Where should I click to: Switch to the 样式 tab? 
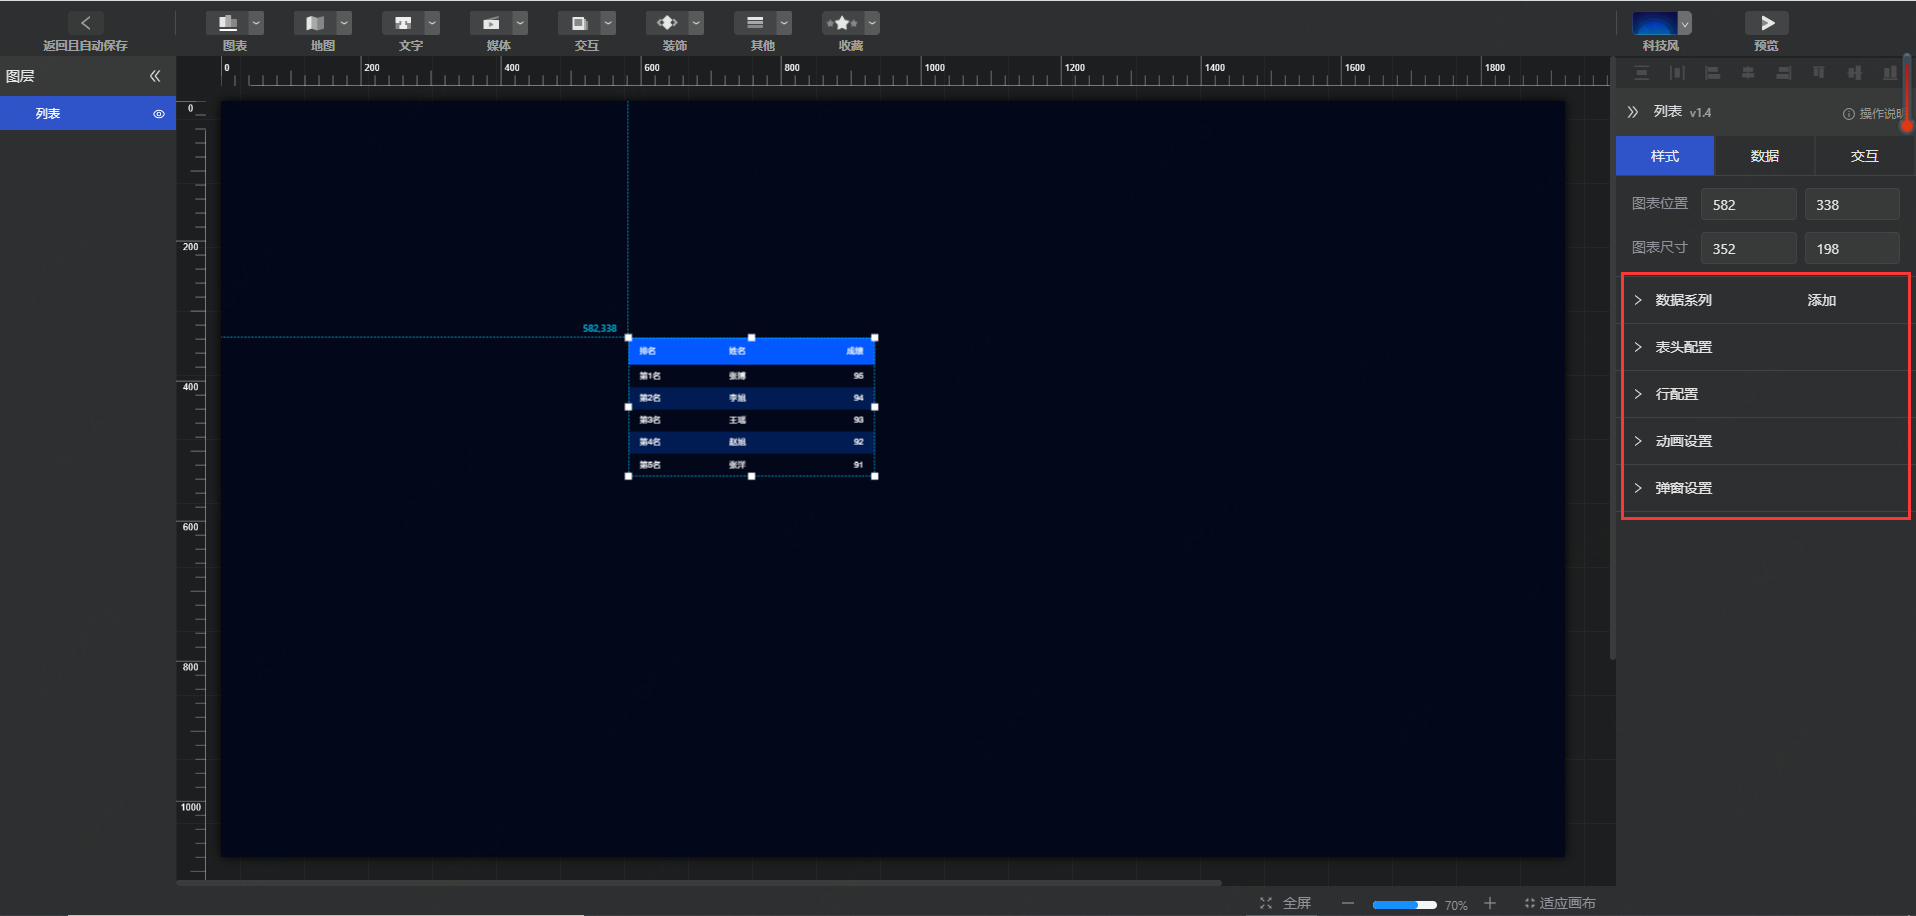[x=1665, y=156]
